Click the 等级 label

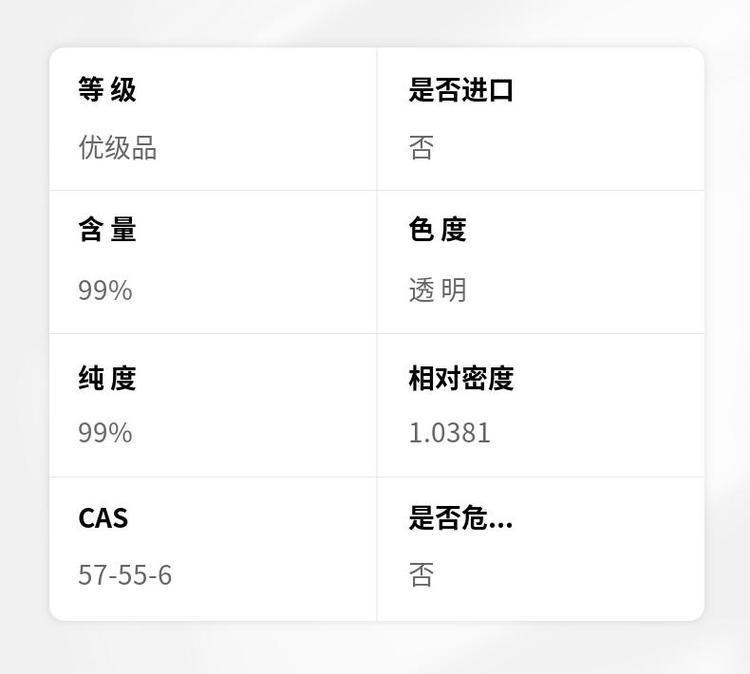pyautogui.click(x=107, y=90)
